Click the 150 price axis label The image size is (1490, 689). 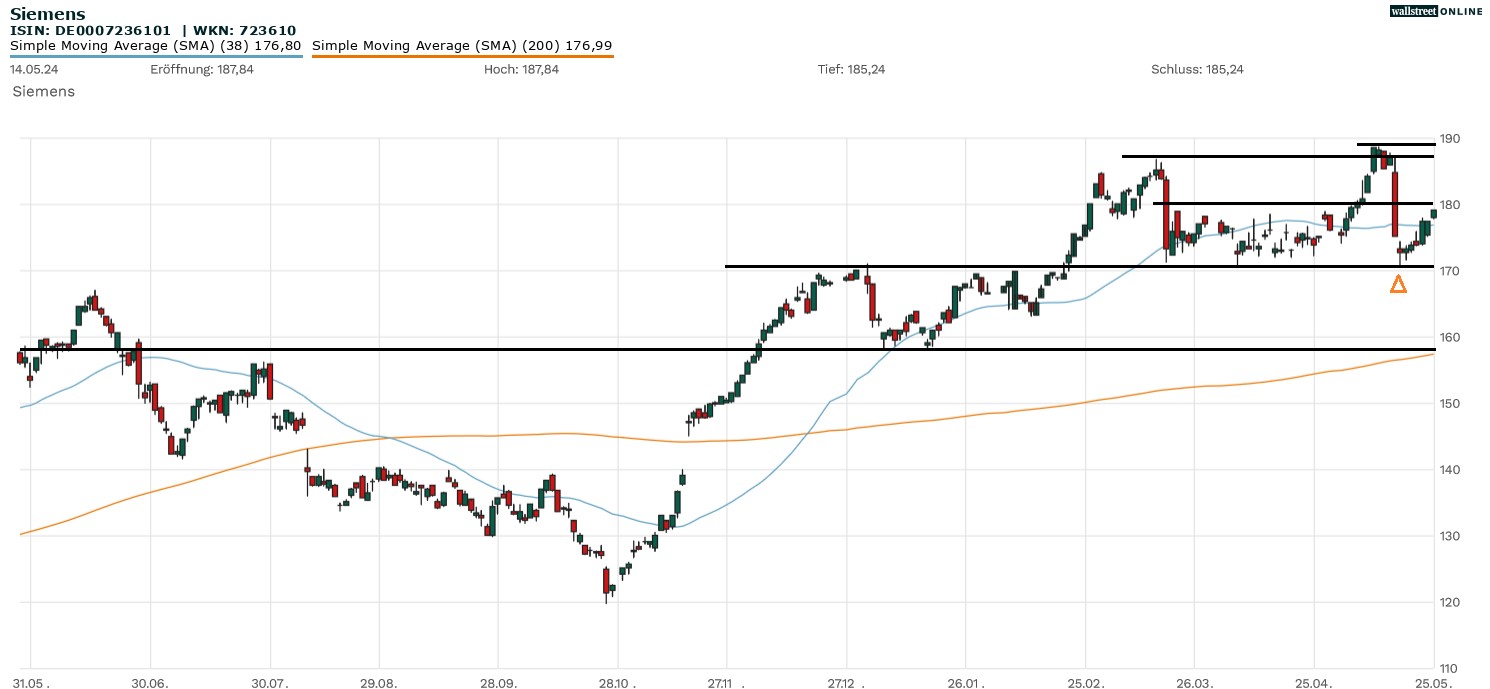(1450, 404)
